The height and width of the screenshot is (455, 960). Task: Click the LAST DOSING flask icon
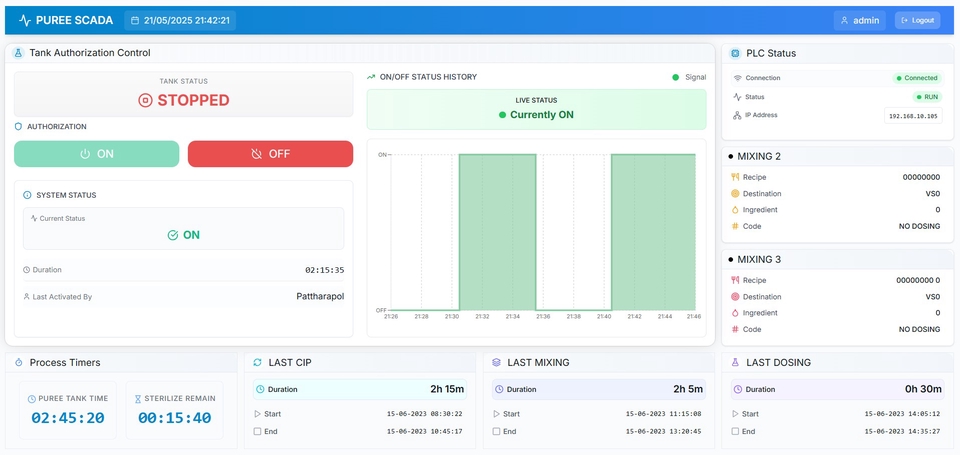[x=736, y=362]
